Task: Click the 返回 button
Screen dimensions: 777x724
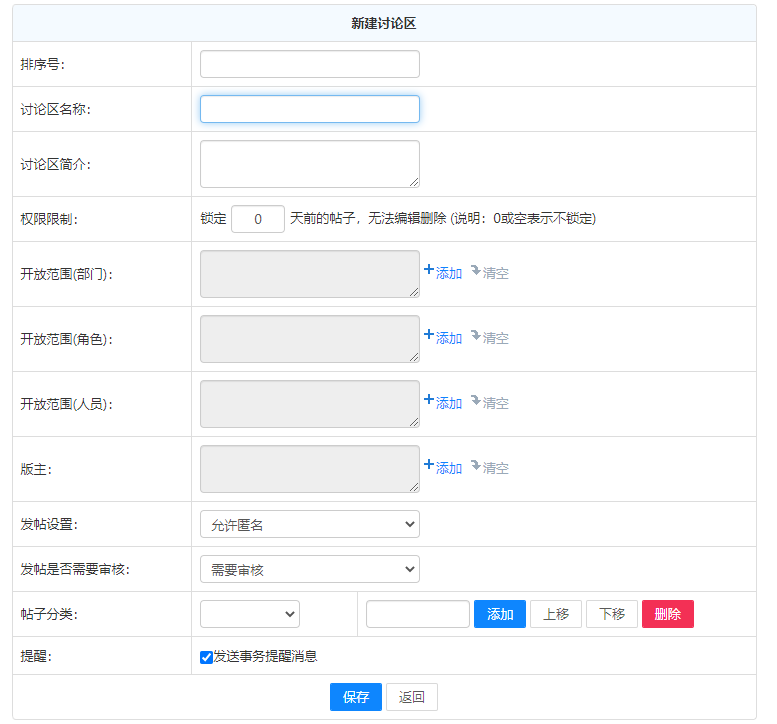Action: click(411, 697)
